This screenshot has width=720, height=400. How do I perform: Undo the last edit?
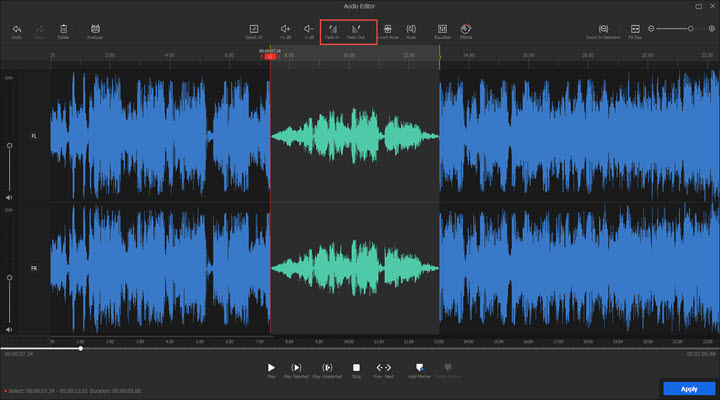click(x=17, y=30)
